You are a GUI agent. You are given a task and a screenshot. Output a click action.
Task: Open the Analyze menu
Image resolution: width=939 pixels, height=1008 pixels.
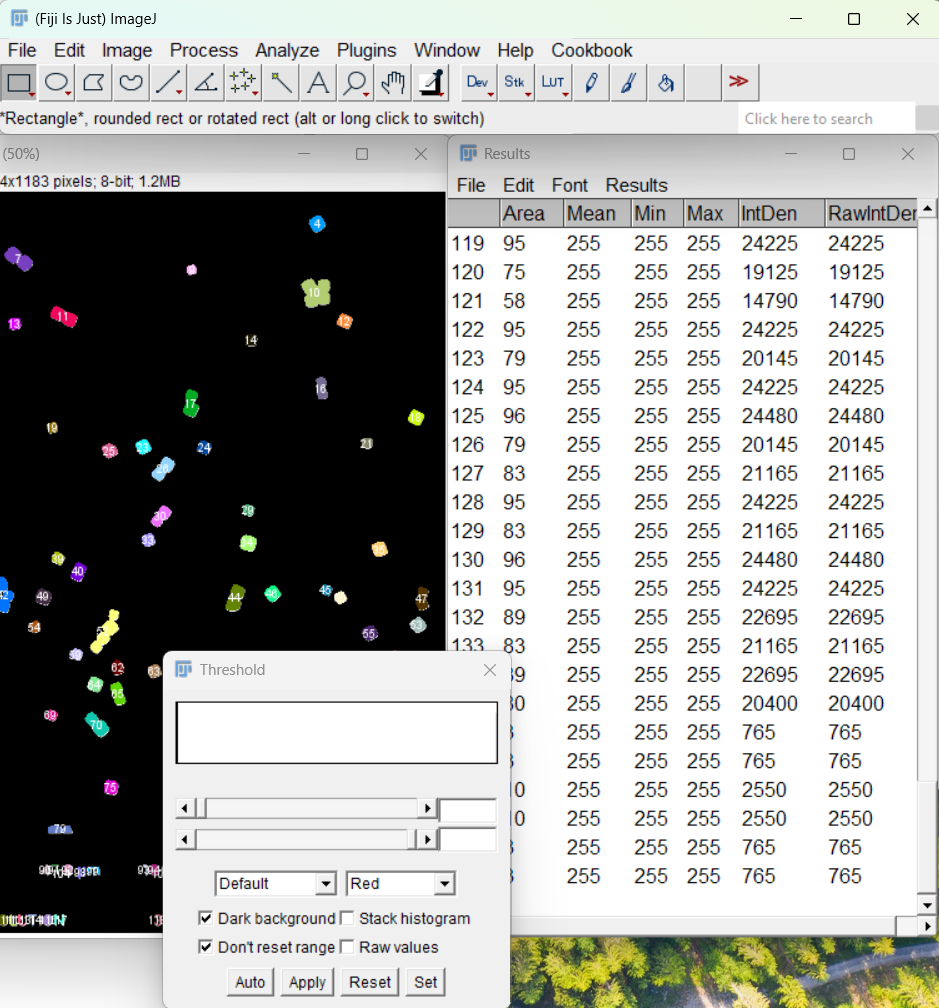pyautogui.click(x=286, y=50)
